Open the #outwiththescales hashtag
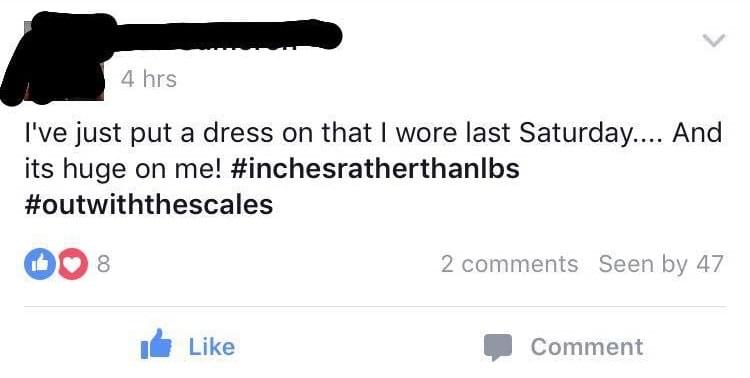The width and height of the screenshot is (750, 378). point(149,205)
